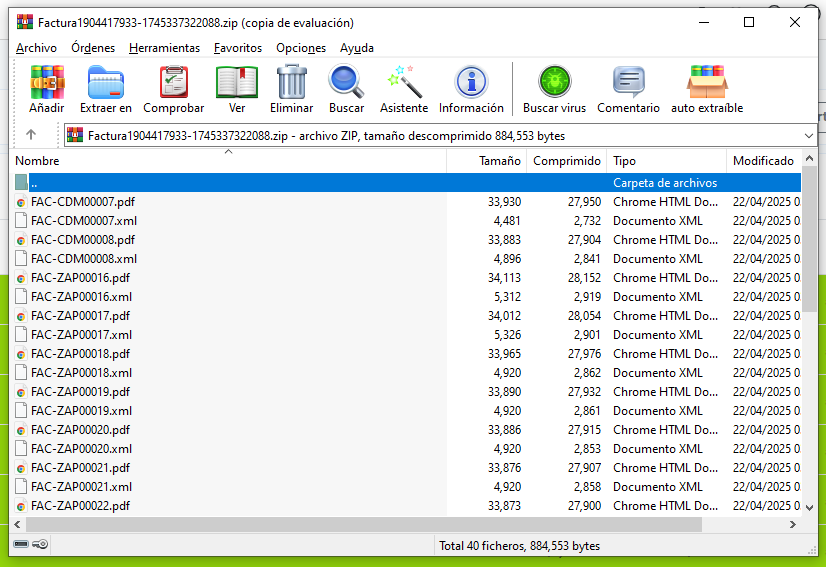Sort files by Nombre column header
The width and height of the screenshot is (826, 567).
(38, 161)
